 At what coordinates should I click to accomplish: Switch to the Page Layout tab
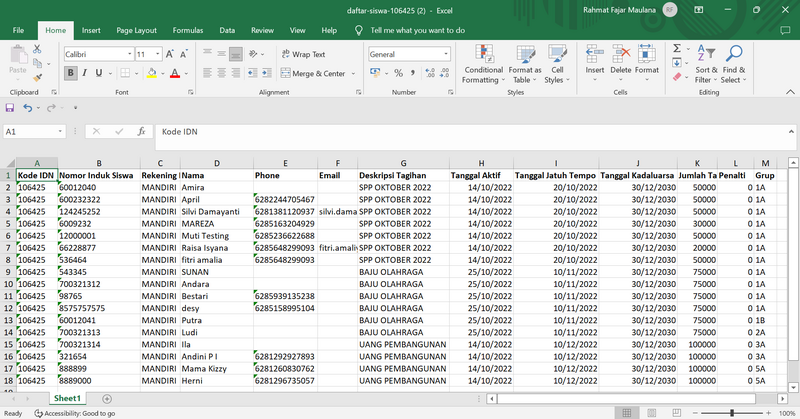(x=136, y=31)
